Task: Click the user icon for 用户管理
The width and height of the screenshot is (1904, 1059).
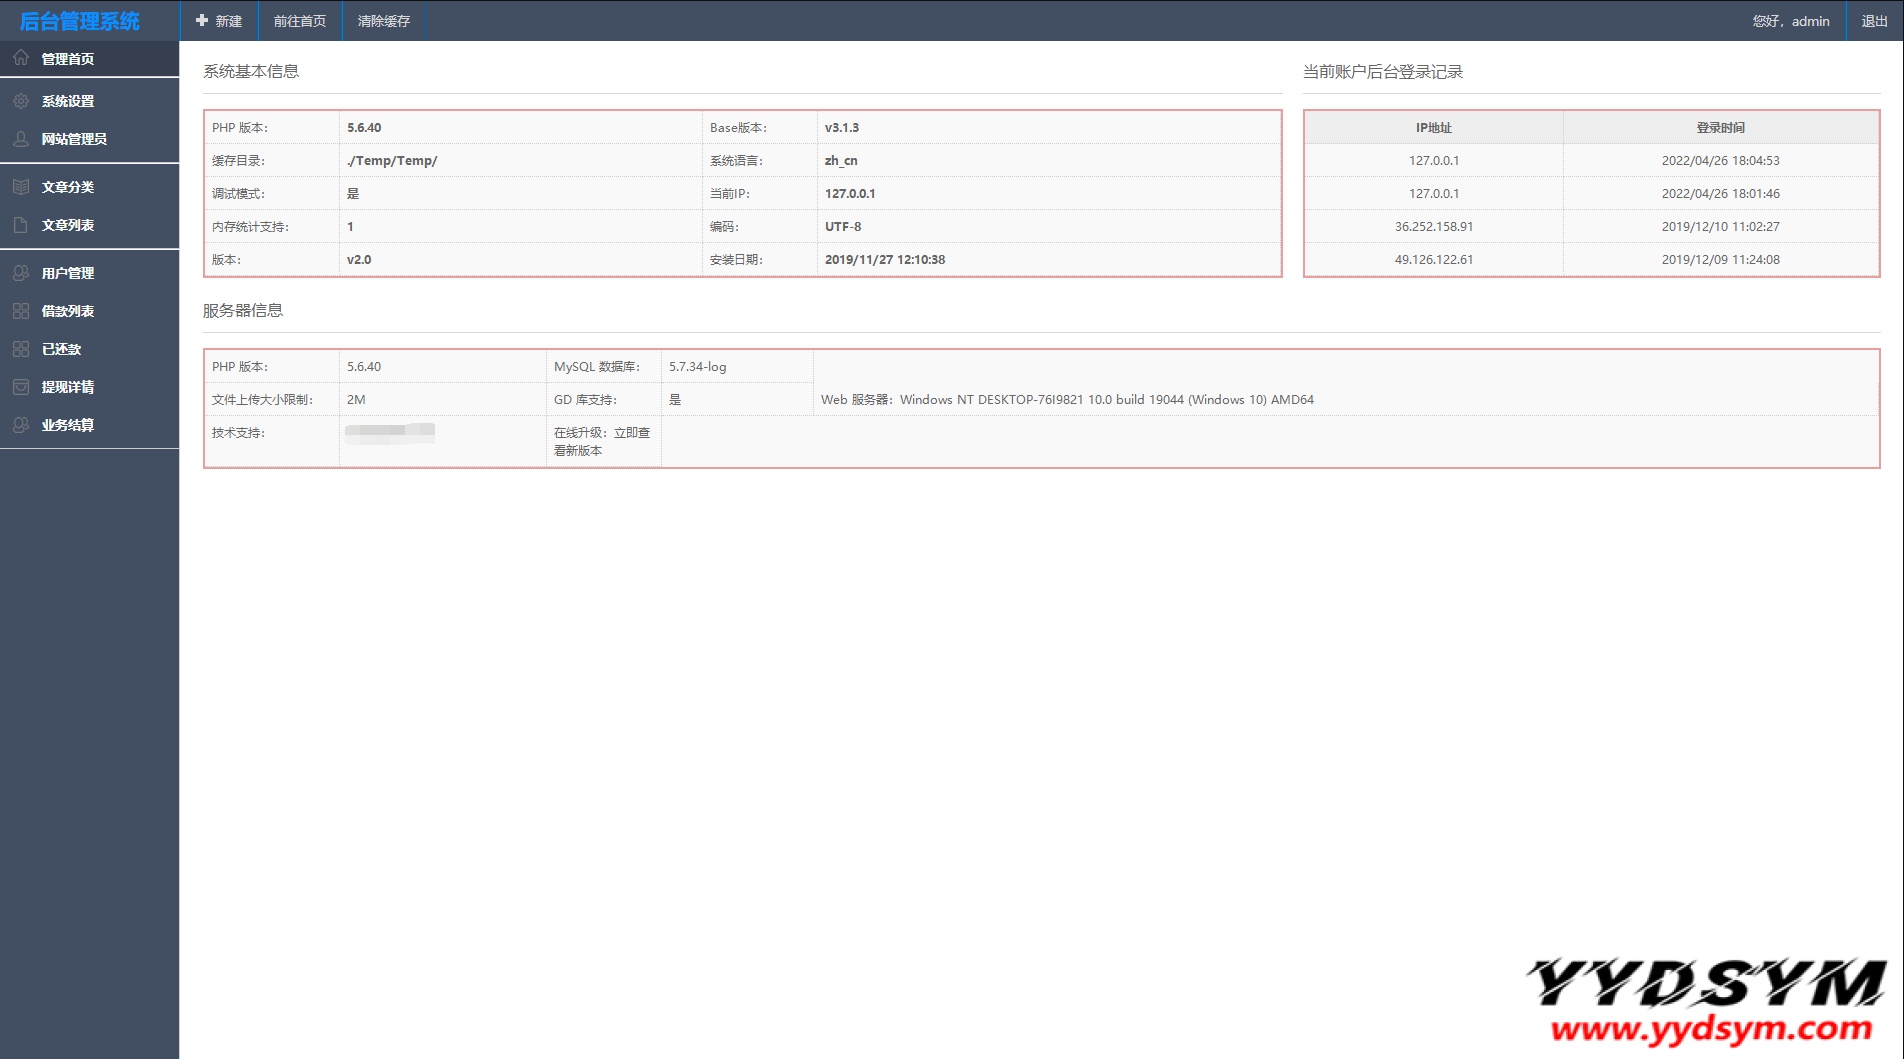Action: pos(21,273)
